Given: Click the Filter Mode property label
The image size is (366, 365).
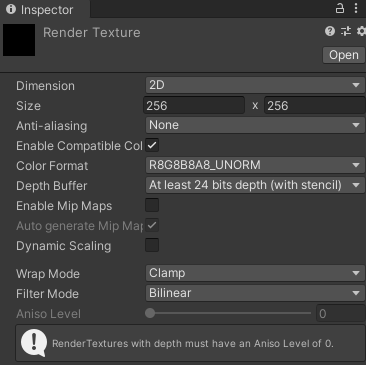Looking at the screenshot, I should coord(47,294).
